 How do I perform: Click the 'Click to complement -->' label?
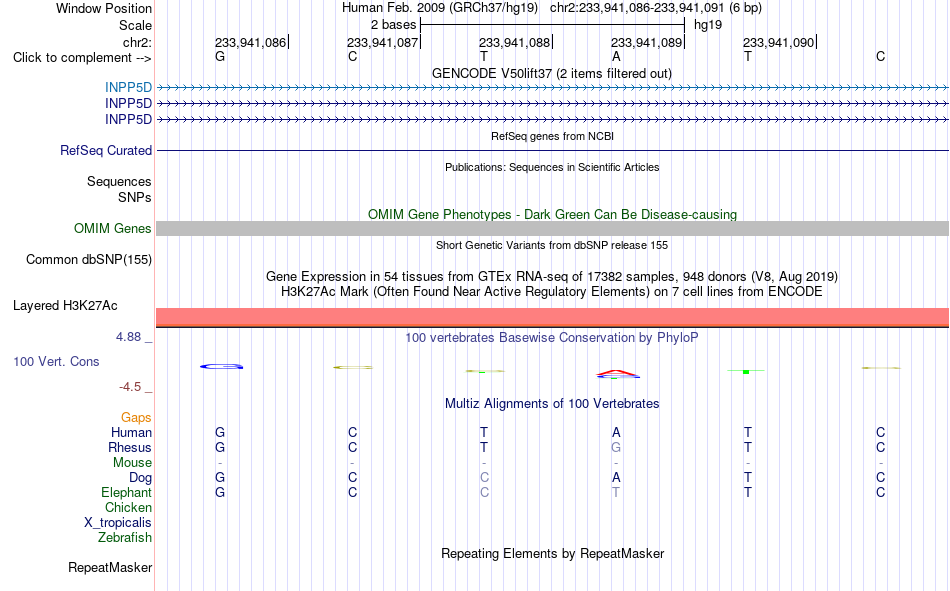coord(82,58)
